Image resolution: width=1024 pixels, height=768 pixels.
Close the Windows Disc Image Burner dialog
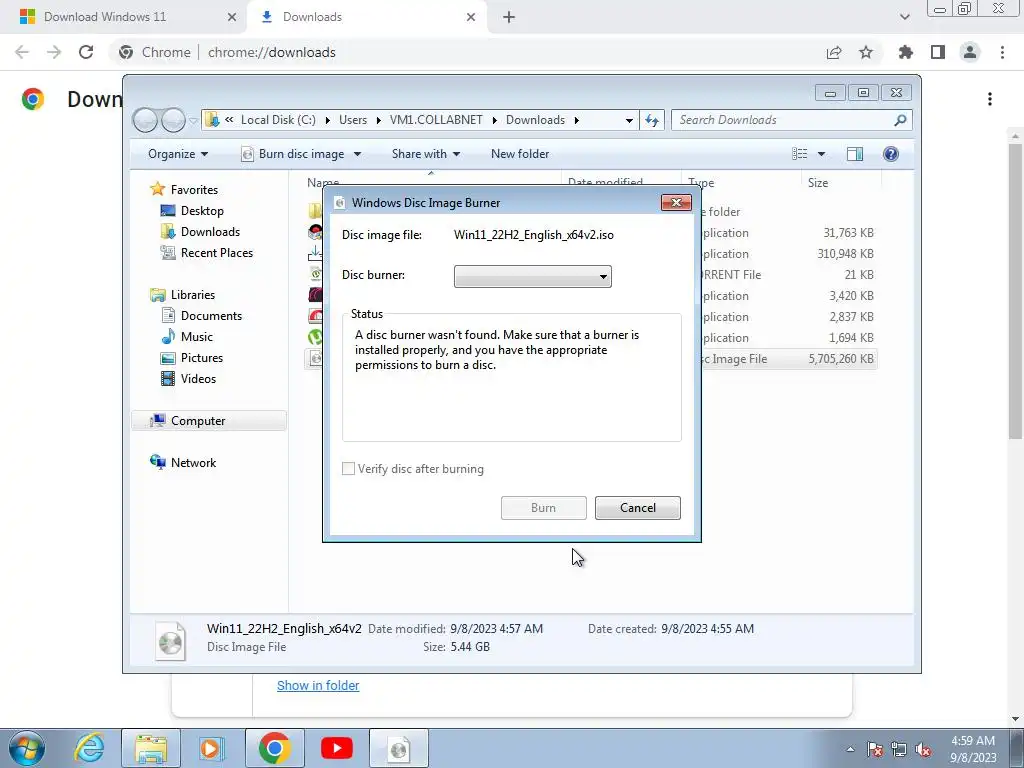676,202
